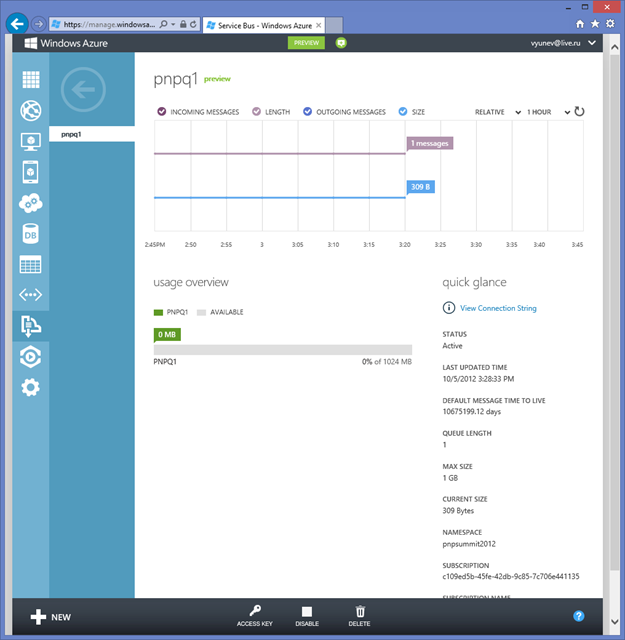Click the ACCESS KEY key icon
The image size is (625, 640).
tap(255, 616)
